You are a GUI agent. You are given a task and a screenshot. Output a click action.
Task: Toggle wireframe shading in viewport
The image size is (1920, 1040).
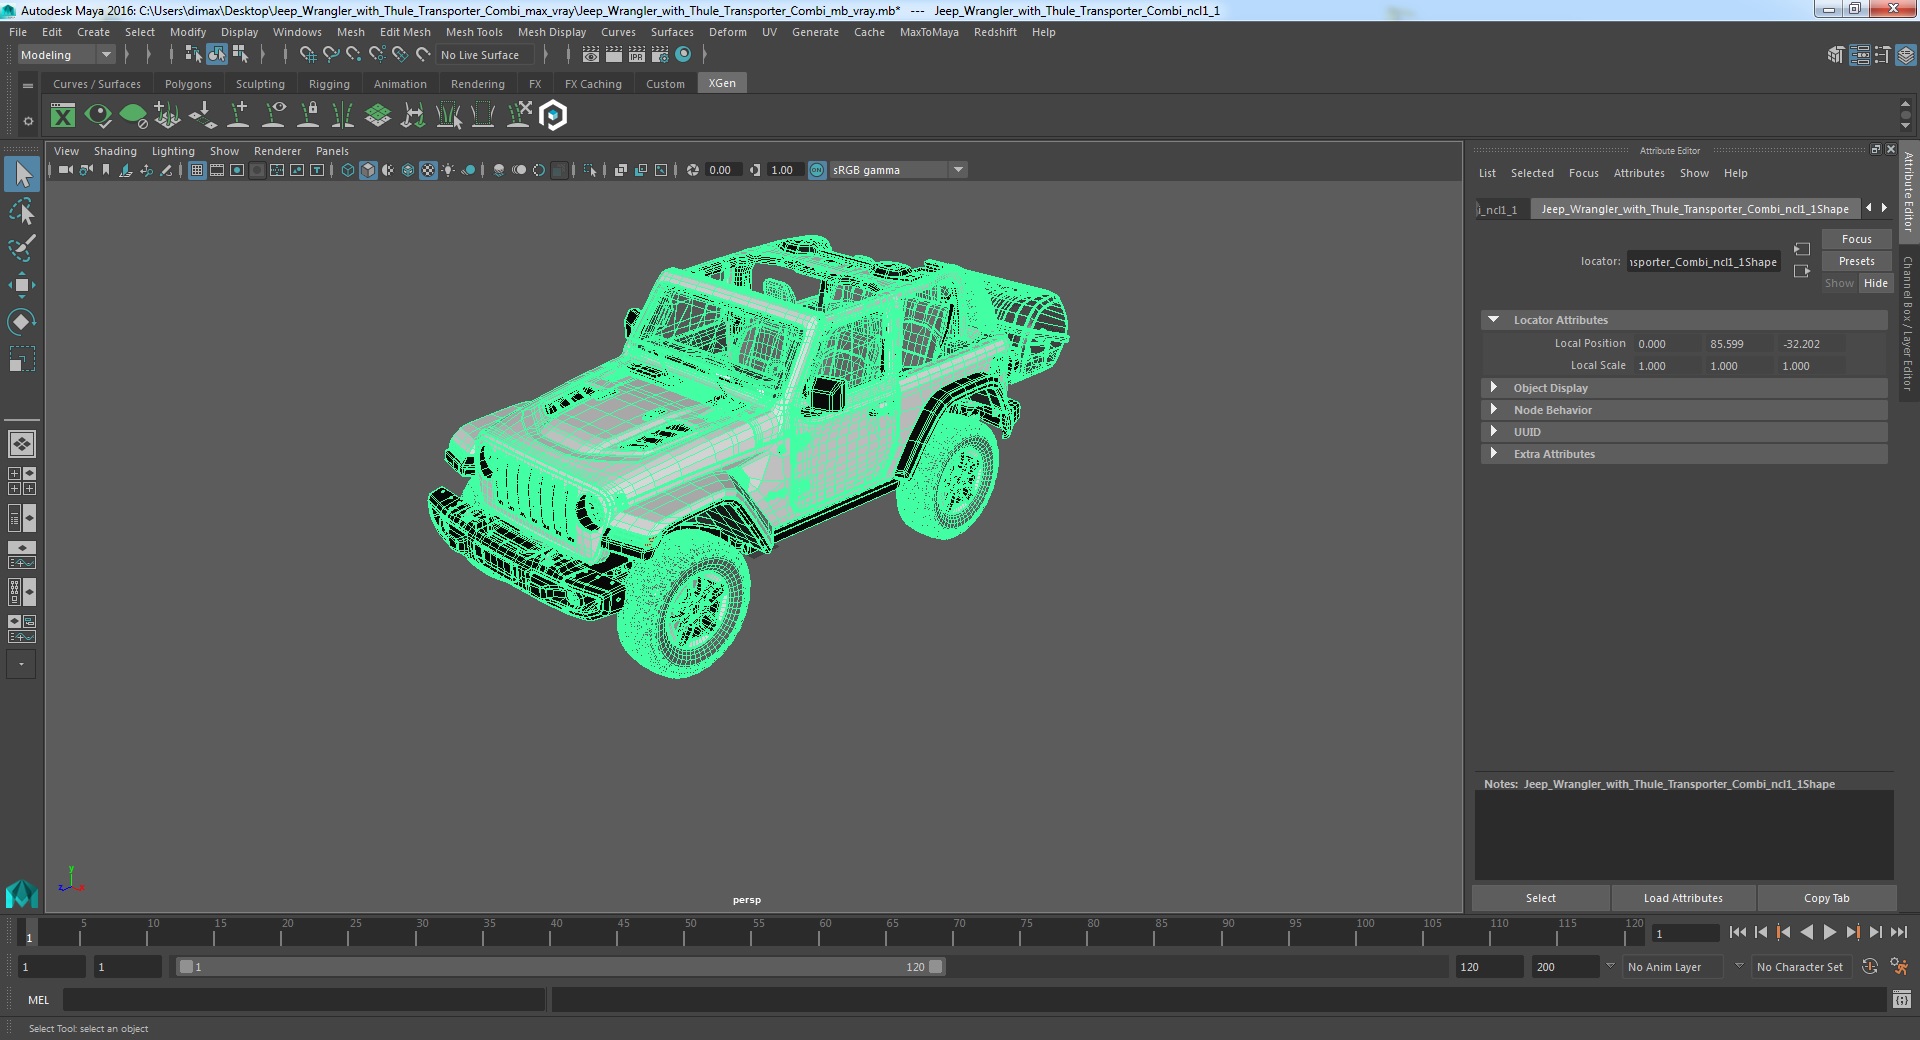pyautogui.click(x=348, y=170)
